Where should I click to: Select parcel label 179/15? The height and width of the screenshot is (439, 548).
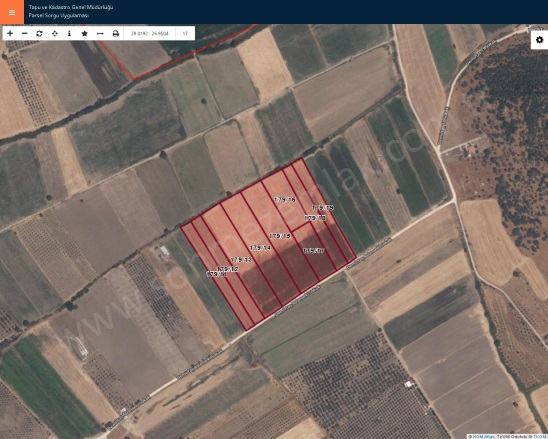[x=280, y=236]
